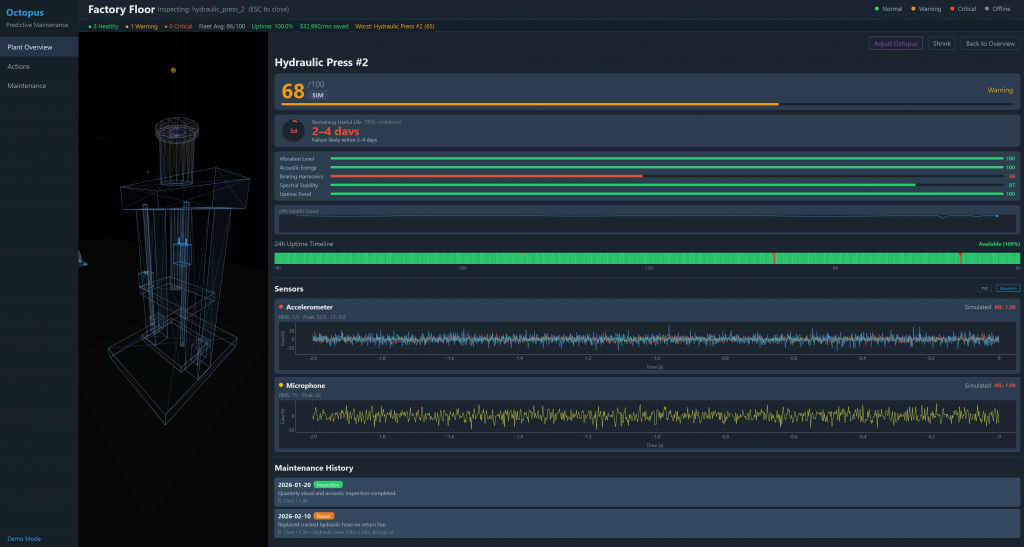Return using Back to Overview button
The height and width of the screenshot is (547, 1024).
989,43
